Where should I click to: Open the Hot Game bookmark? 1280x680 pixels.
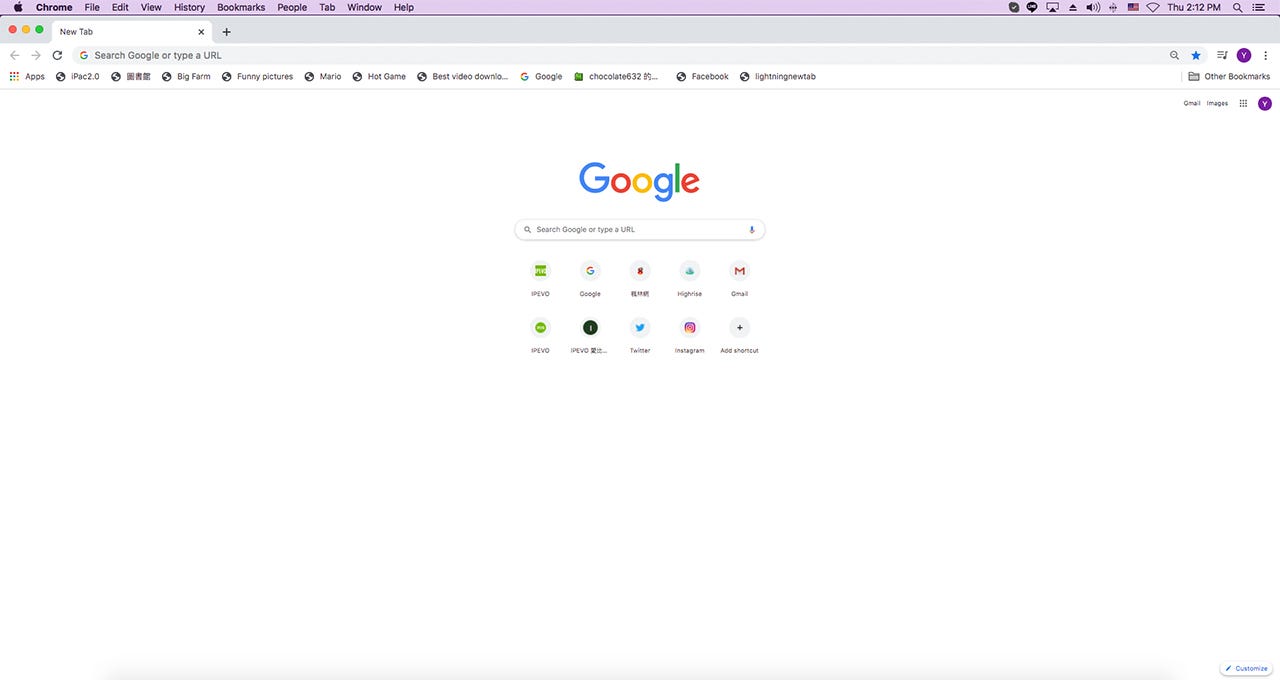[379, 76]
